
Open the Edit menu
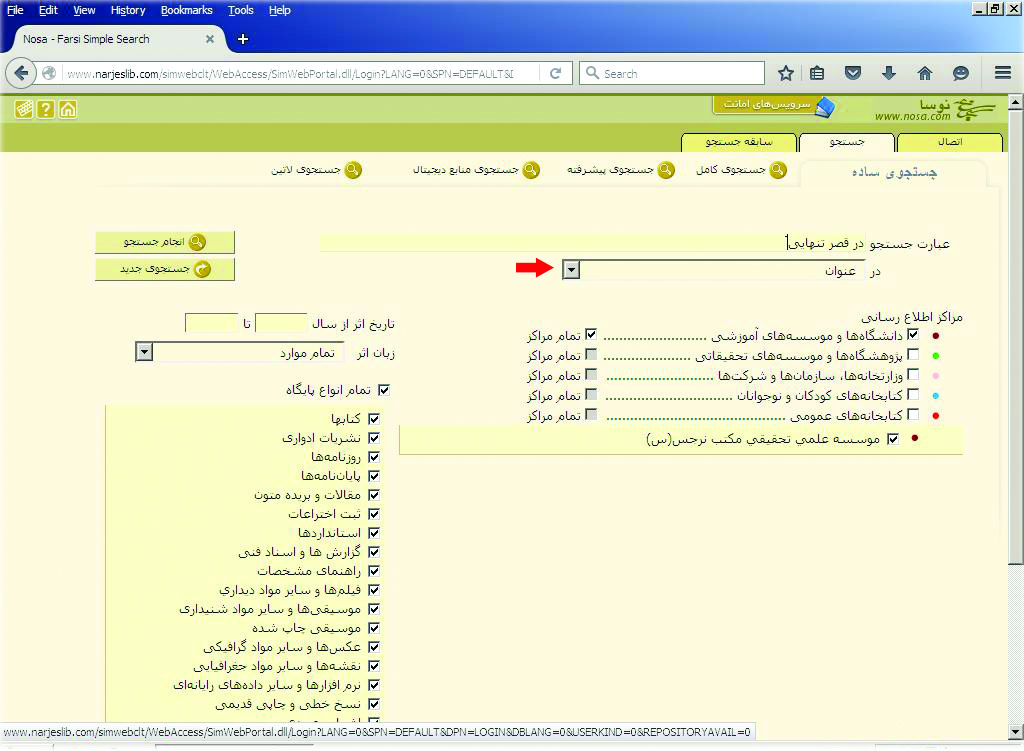pyautogui.click(x=48, y=10)
